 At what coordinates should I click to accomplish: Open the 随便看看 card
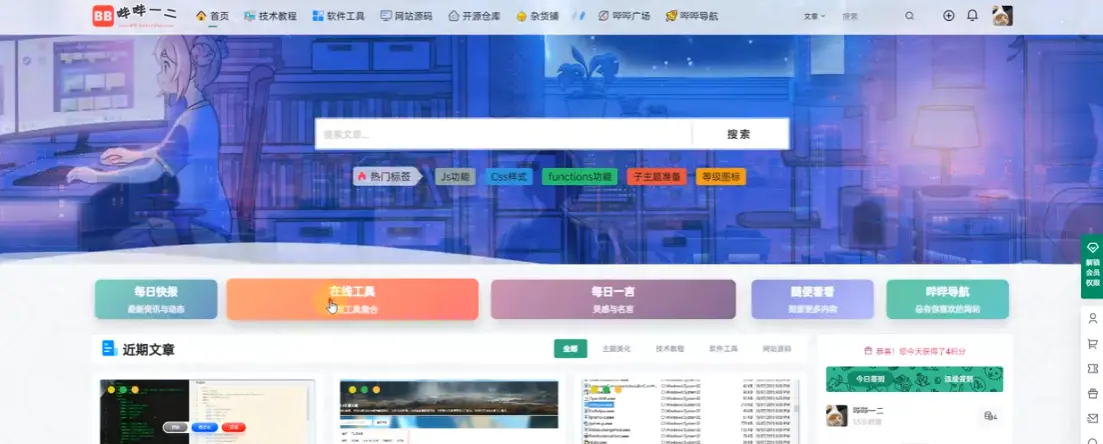pyautogui.click(x=812, y=299)
